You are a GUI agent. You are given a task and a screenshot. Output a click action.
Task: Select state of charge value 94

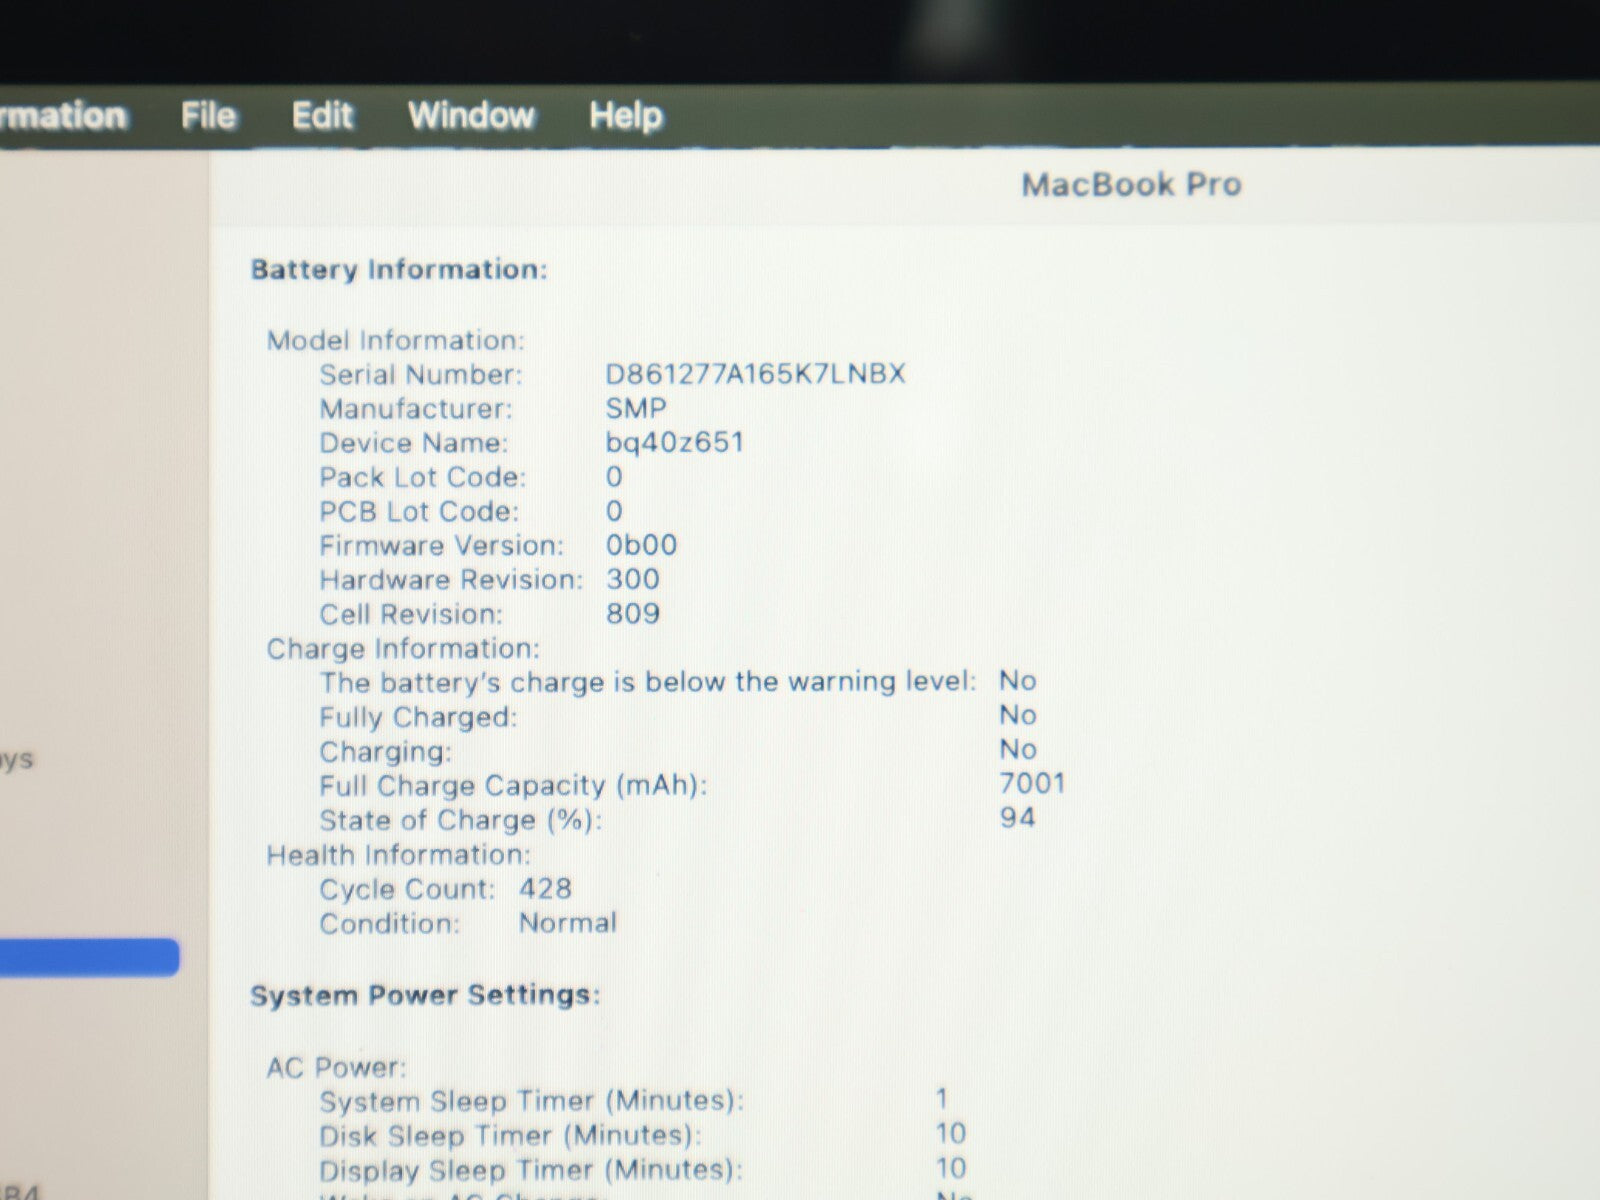(1017, 818)
